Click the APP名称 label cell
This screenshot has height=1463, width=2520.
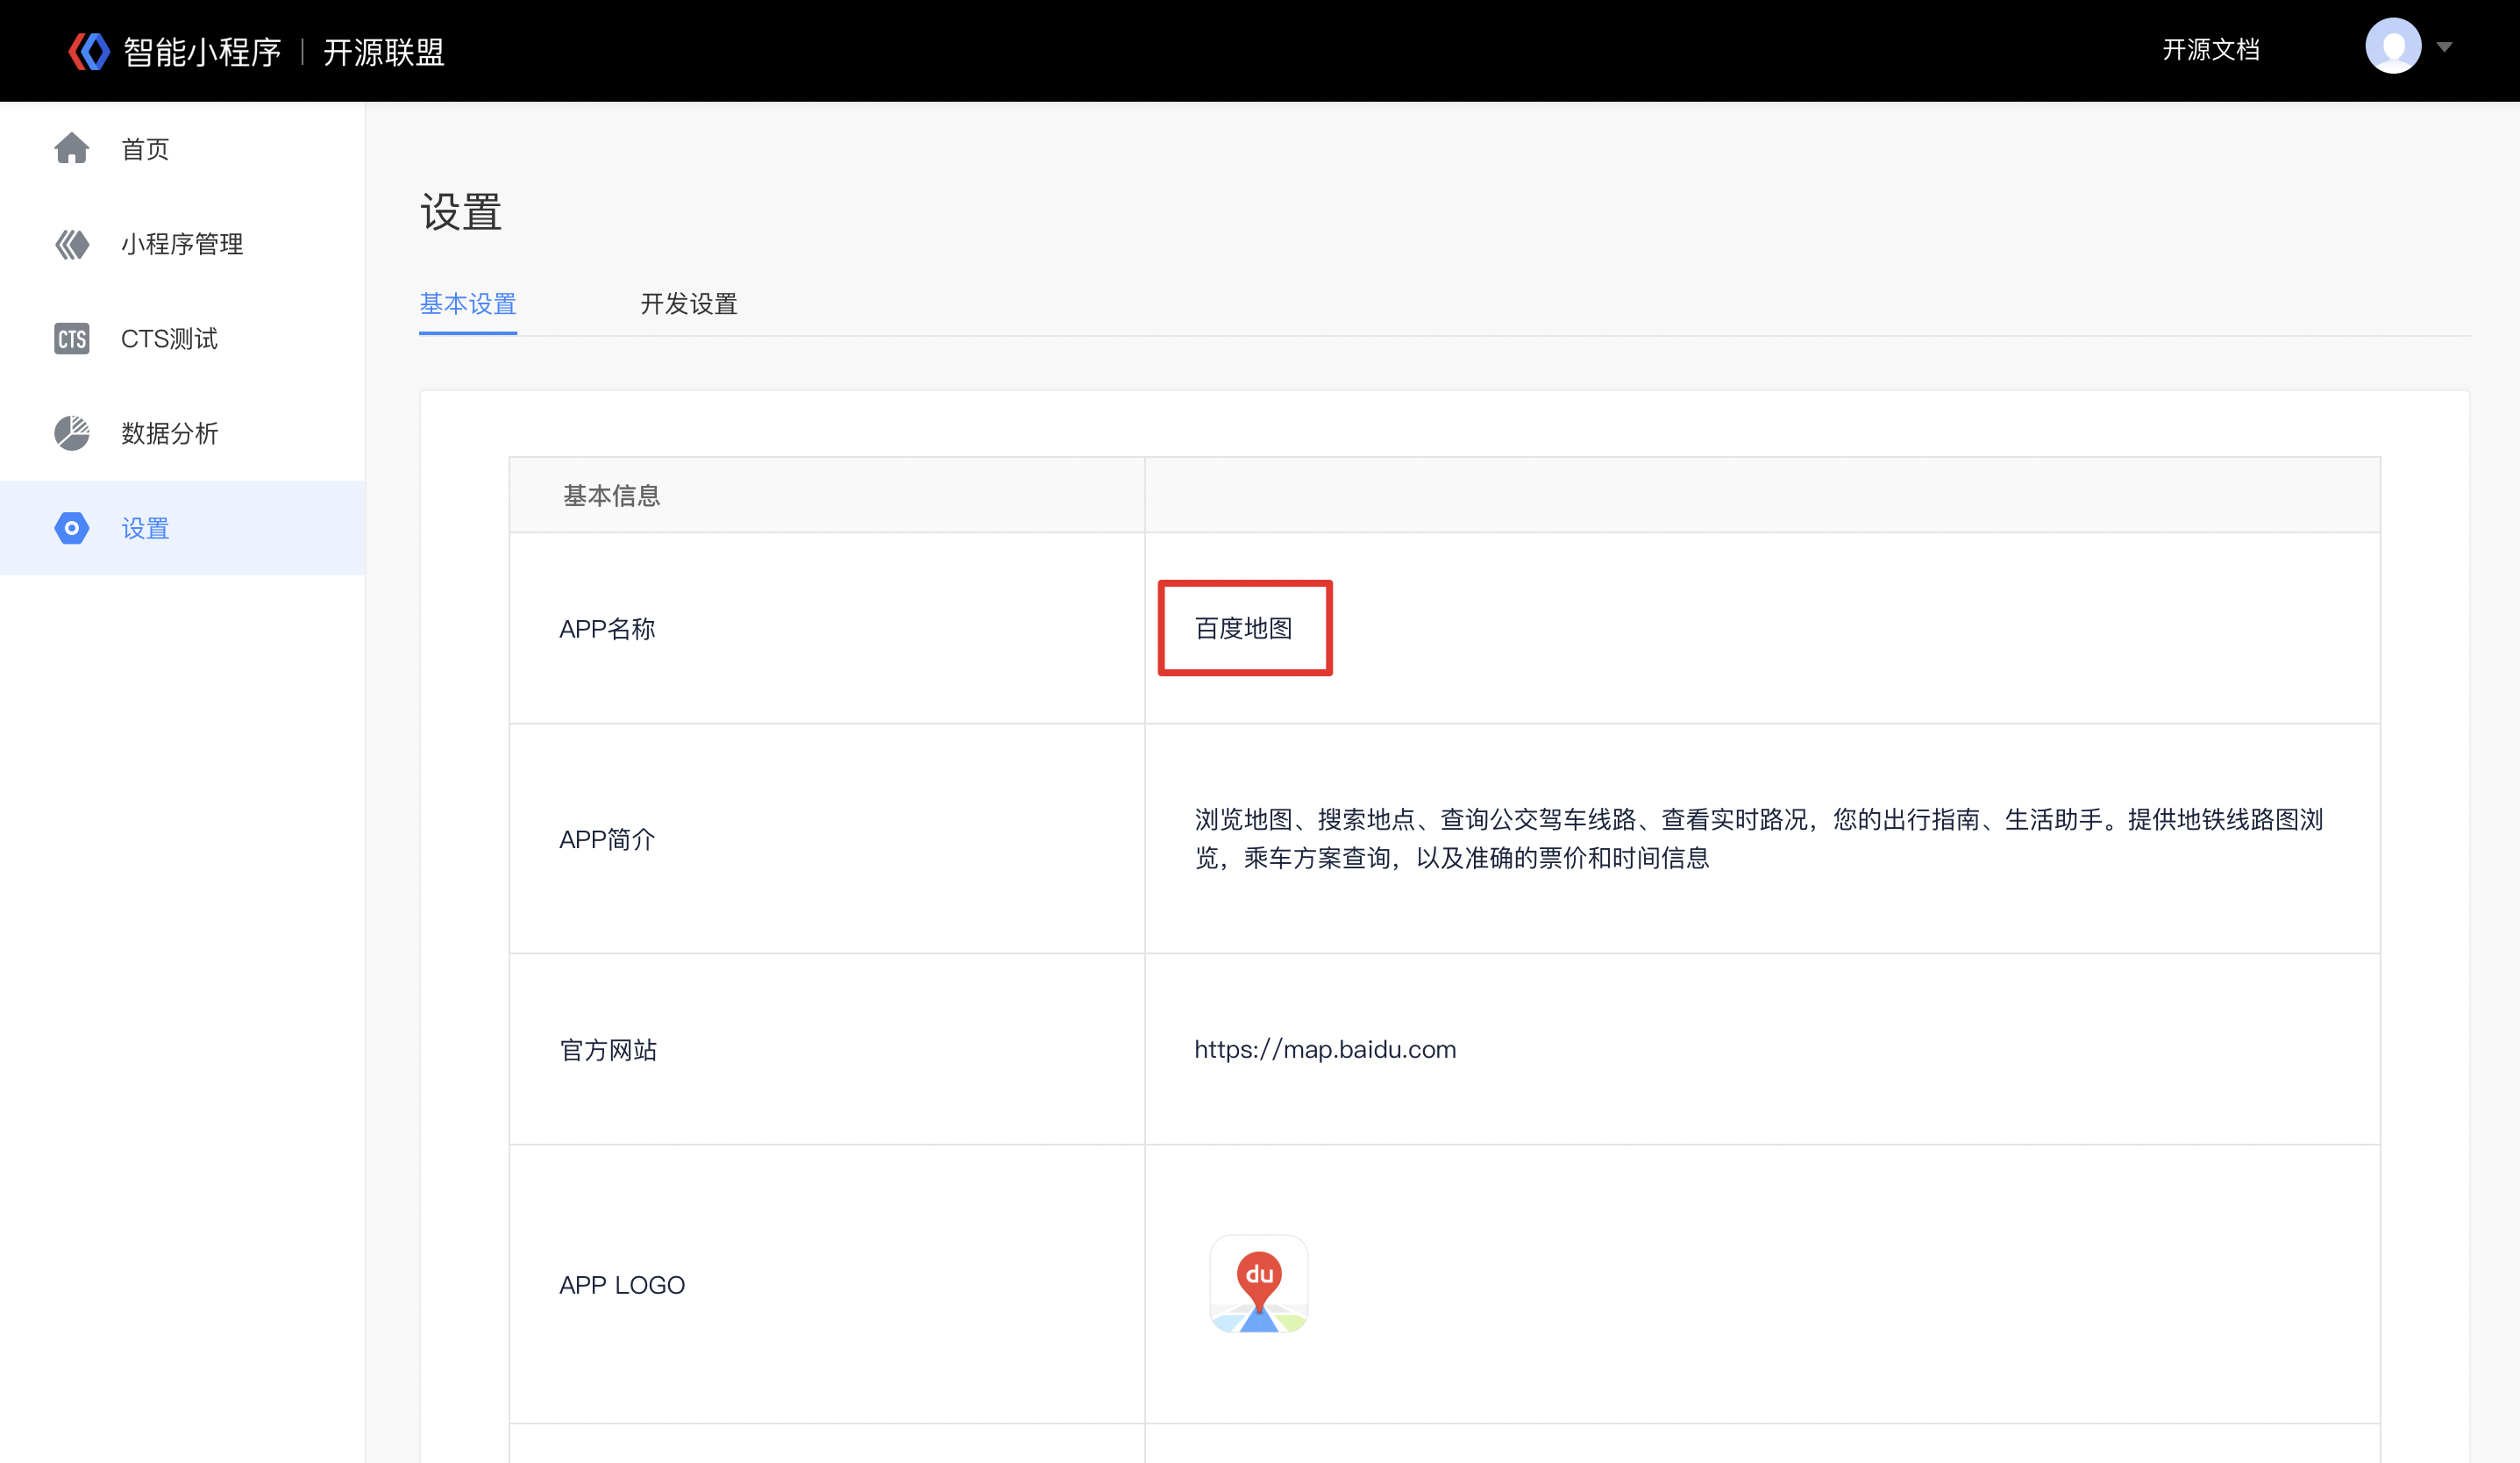pos(827,628)
